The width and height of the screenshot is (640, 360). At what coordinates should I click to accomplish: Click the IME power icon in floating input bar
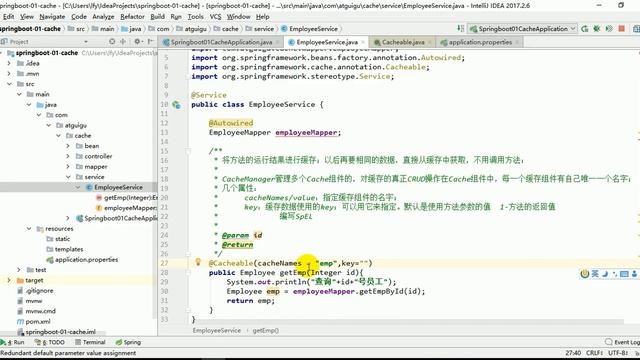(x=584, y=274)
